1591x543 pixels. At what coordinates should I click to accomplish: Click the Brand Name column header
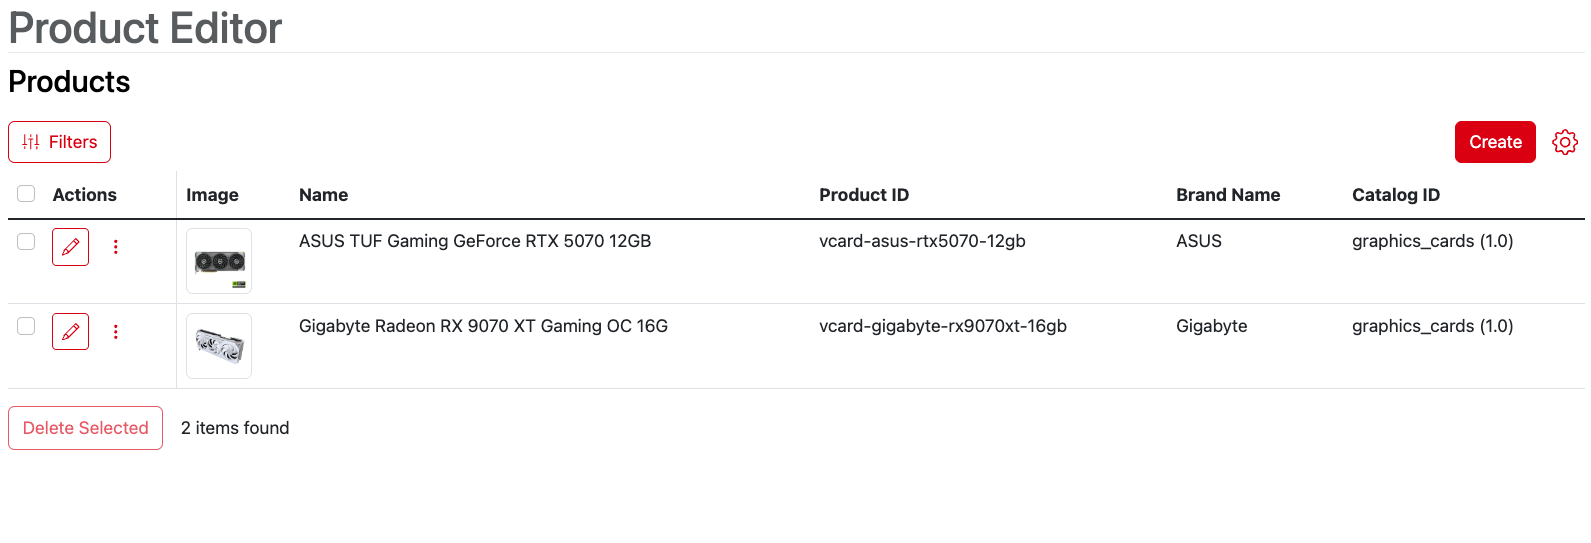(x=1227, y=195)
